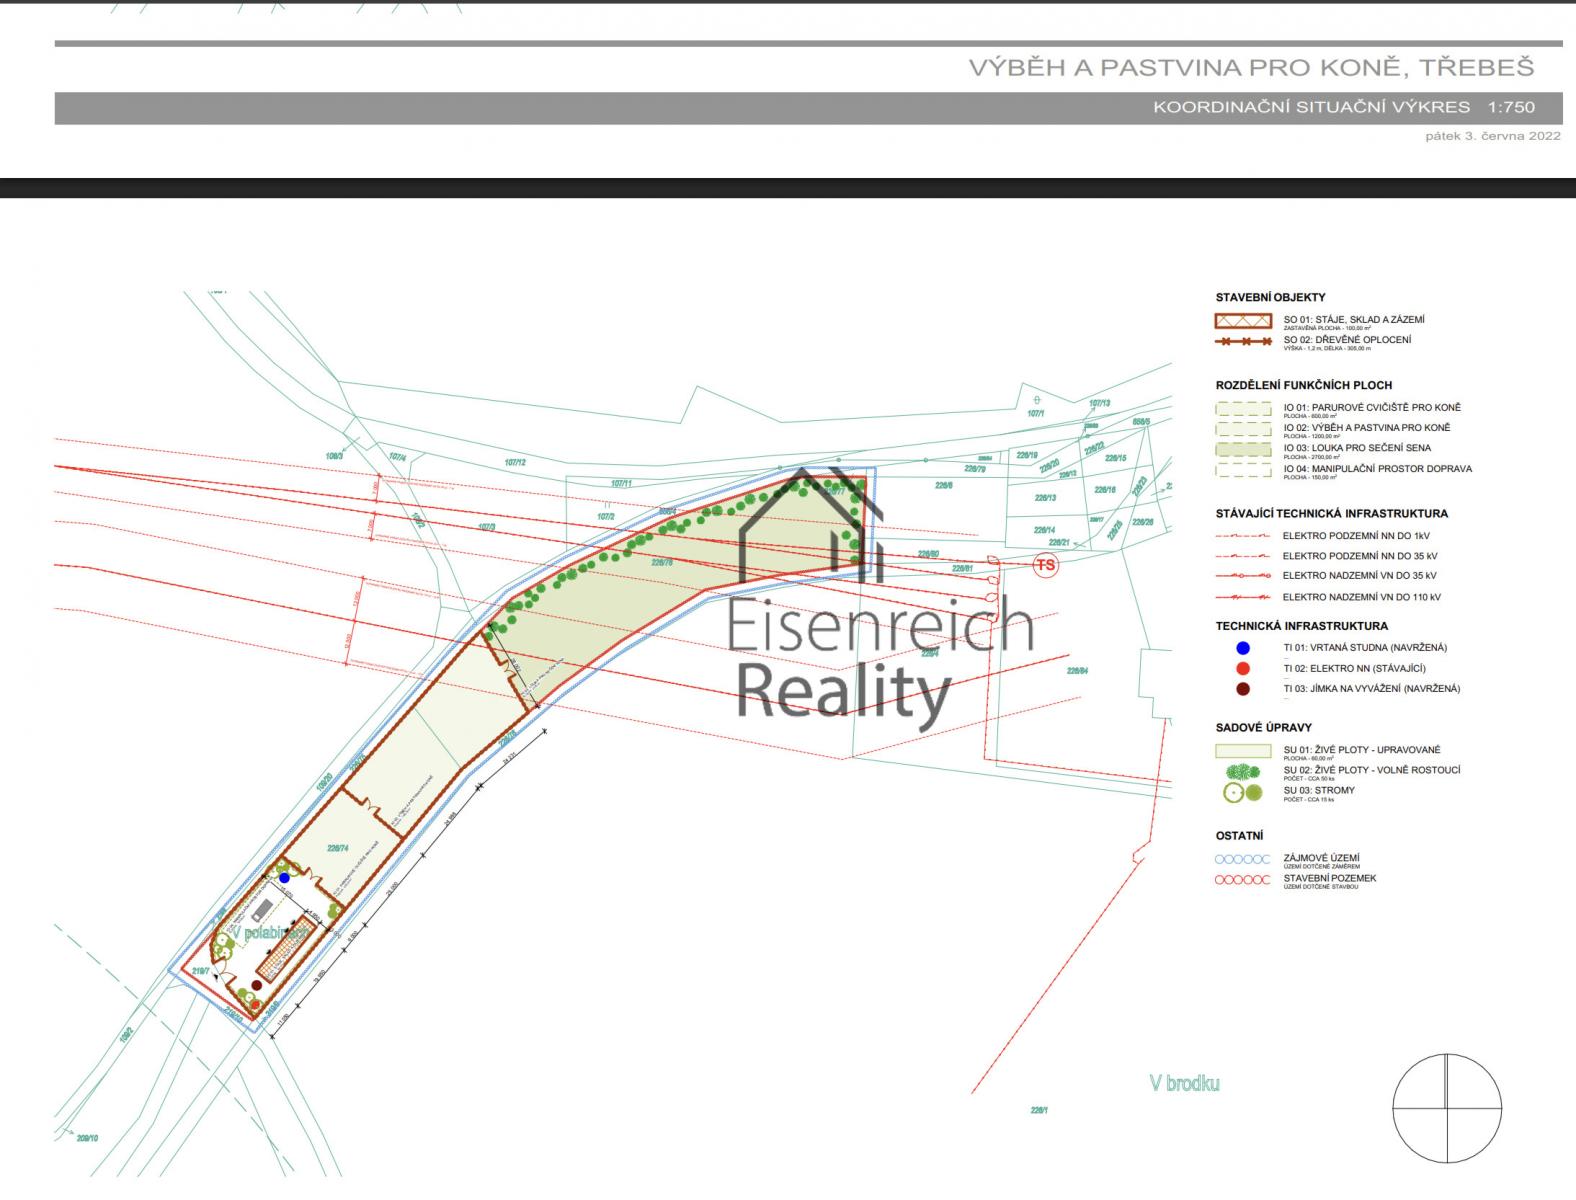Click the Koordinační situační výkres header bar
This screenshot has width=1576, height=1200.
[x=808, y=108]
